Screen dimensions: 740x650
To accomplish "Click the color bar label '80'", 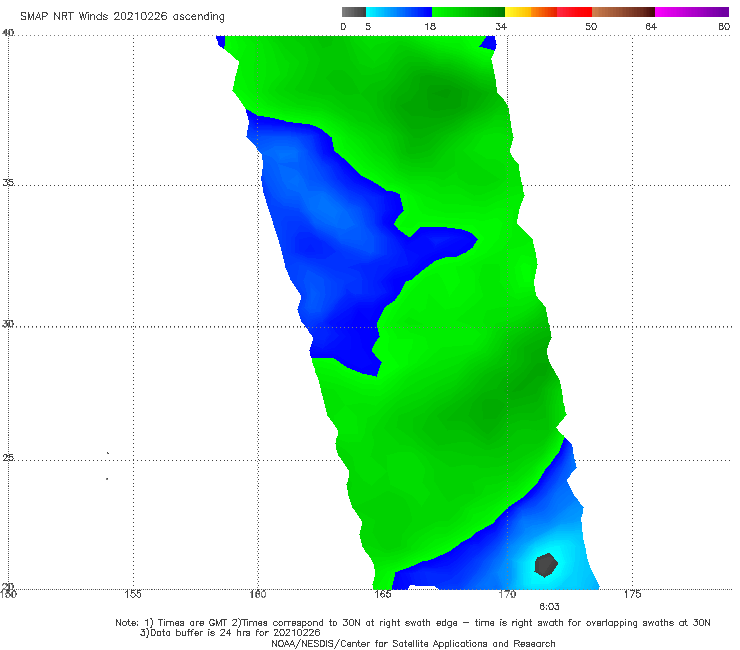I will point(724,26).
